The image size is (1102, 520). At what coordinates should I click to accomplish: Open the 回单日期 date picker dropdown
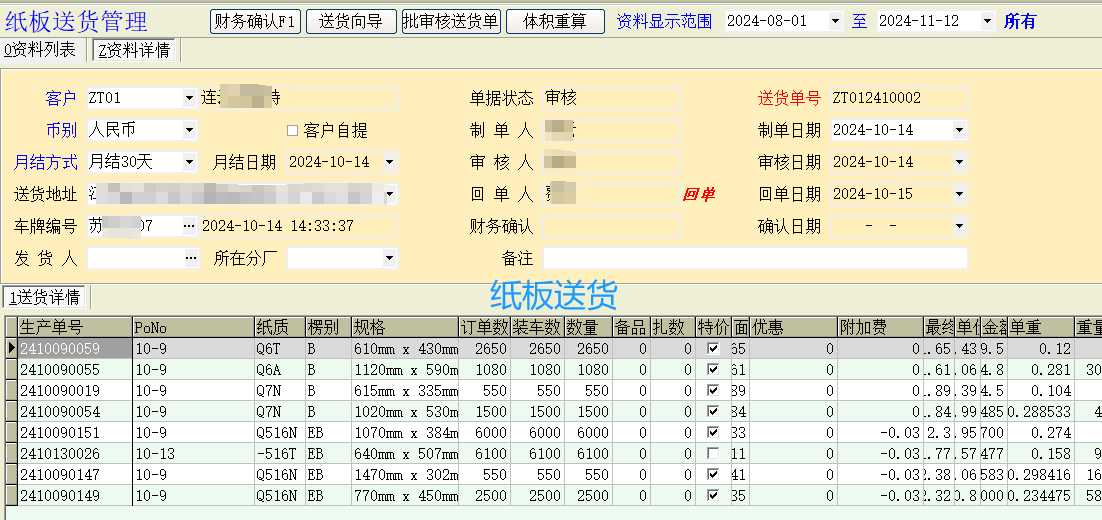pos(959,194)
